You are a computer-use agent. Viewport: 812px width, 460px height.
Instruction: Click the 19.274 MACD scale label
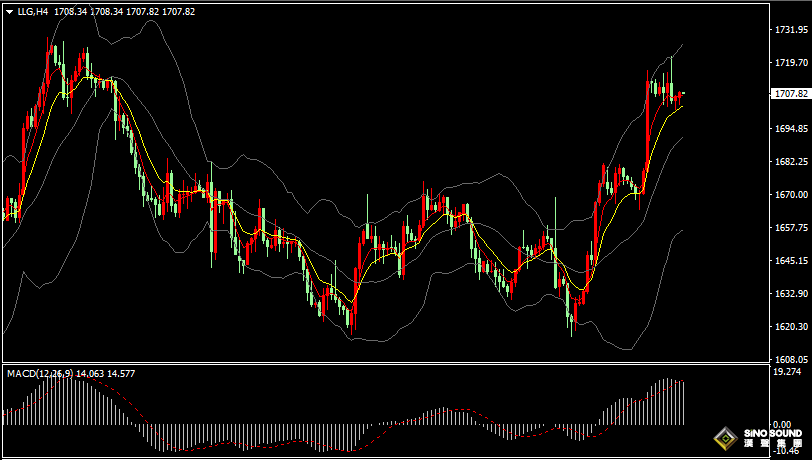(x=788, y=371)
